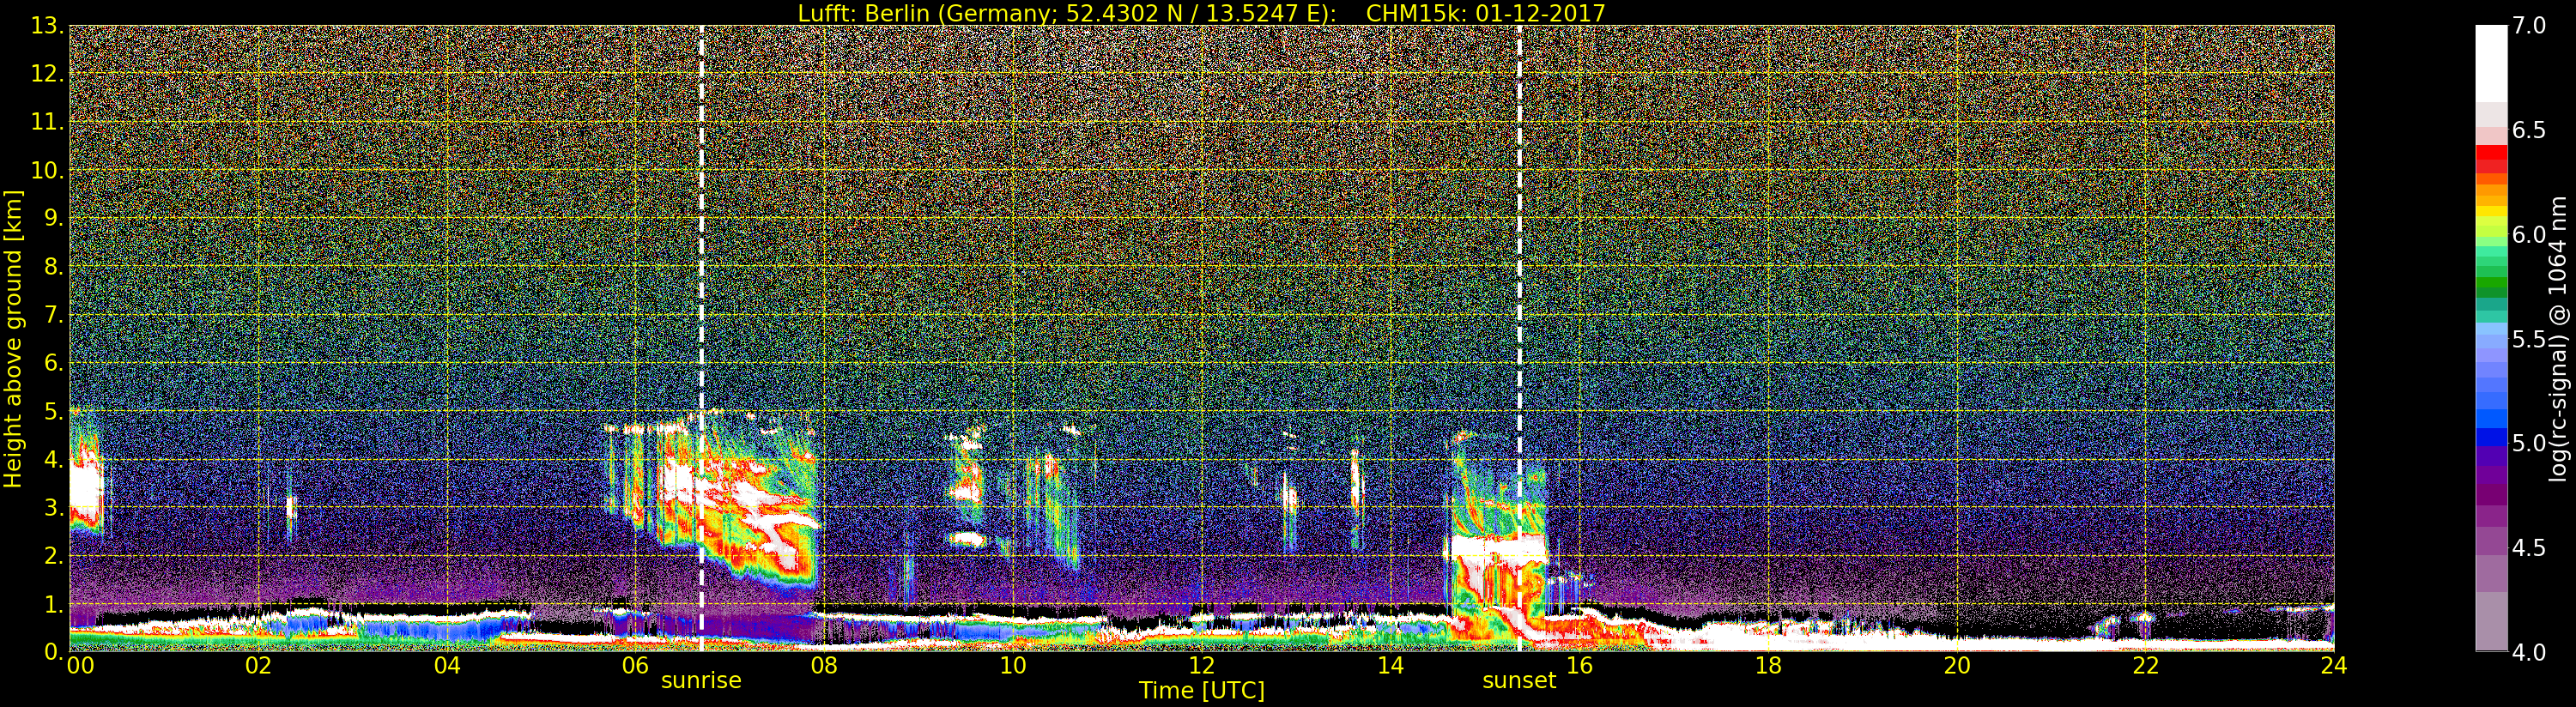The height and width of the screenshot is (707, 2576).
Task: Select the '13.' height axis tick label
Action: coord(47,26)
